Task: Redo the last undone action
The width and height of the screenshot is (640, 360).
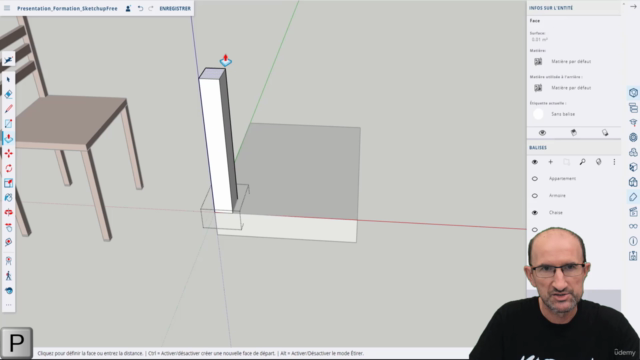Action: [151, 8]
